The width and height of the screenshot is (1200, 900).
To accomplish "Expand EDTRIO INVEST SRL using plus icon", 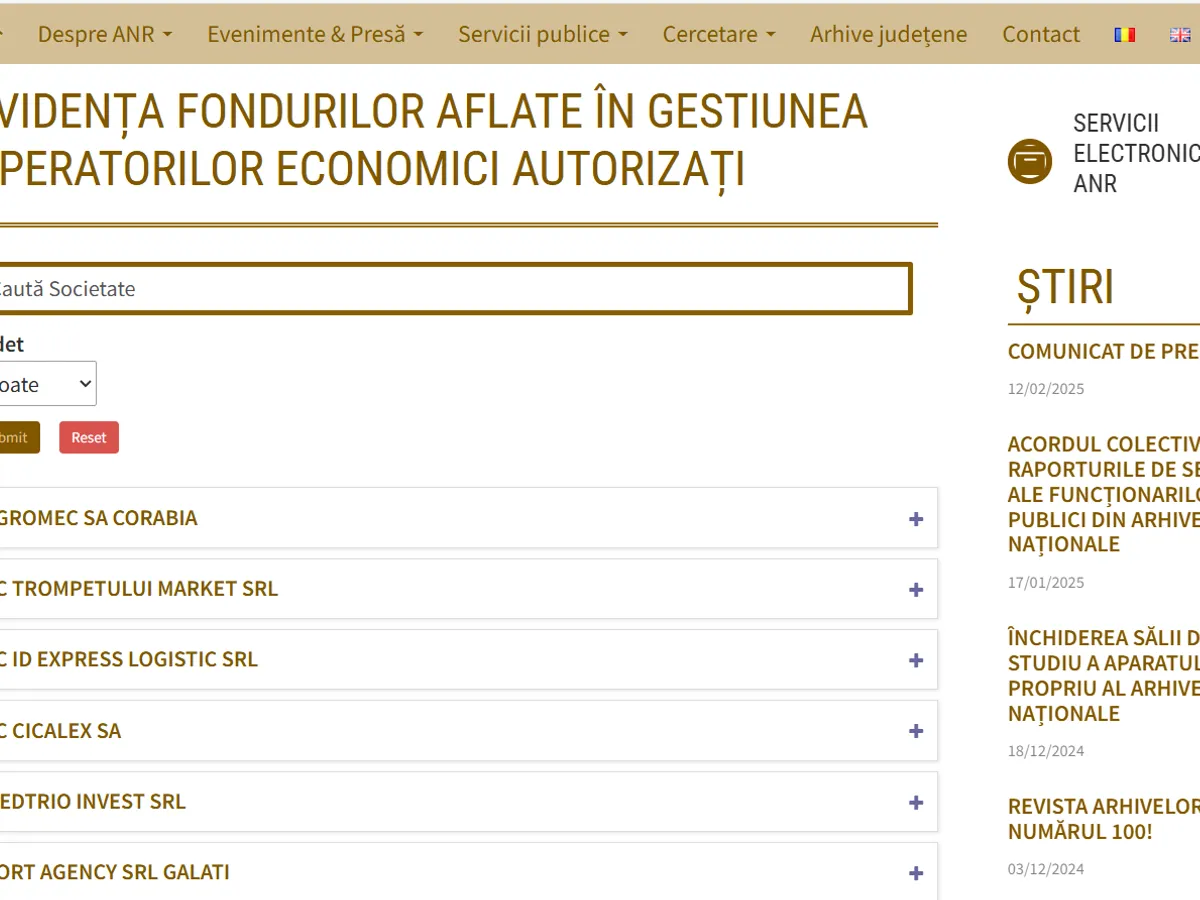I will [915, 803].
